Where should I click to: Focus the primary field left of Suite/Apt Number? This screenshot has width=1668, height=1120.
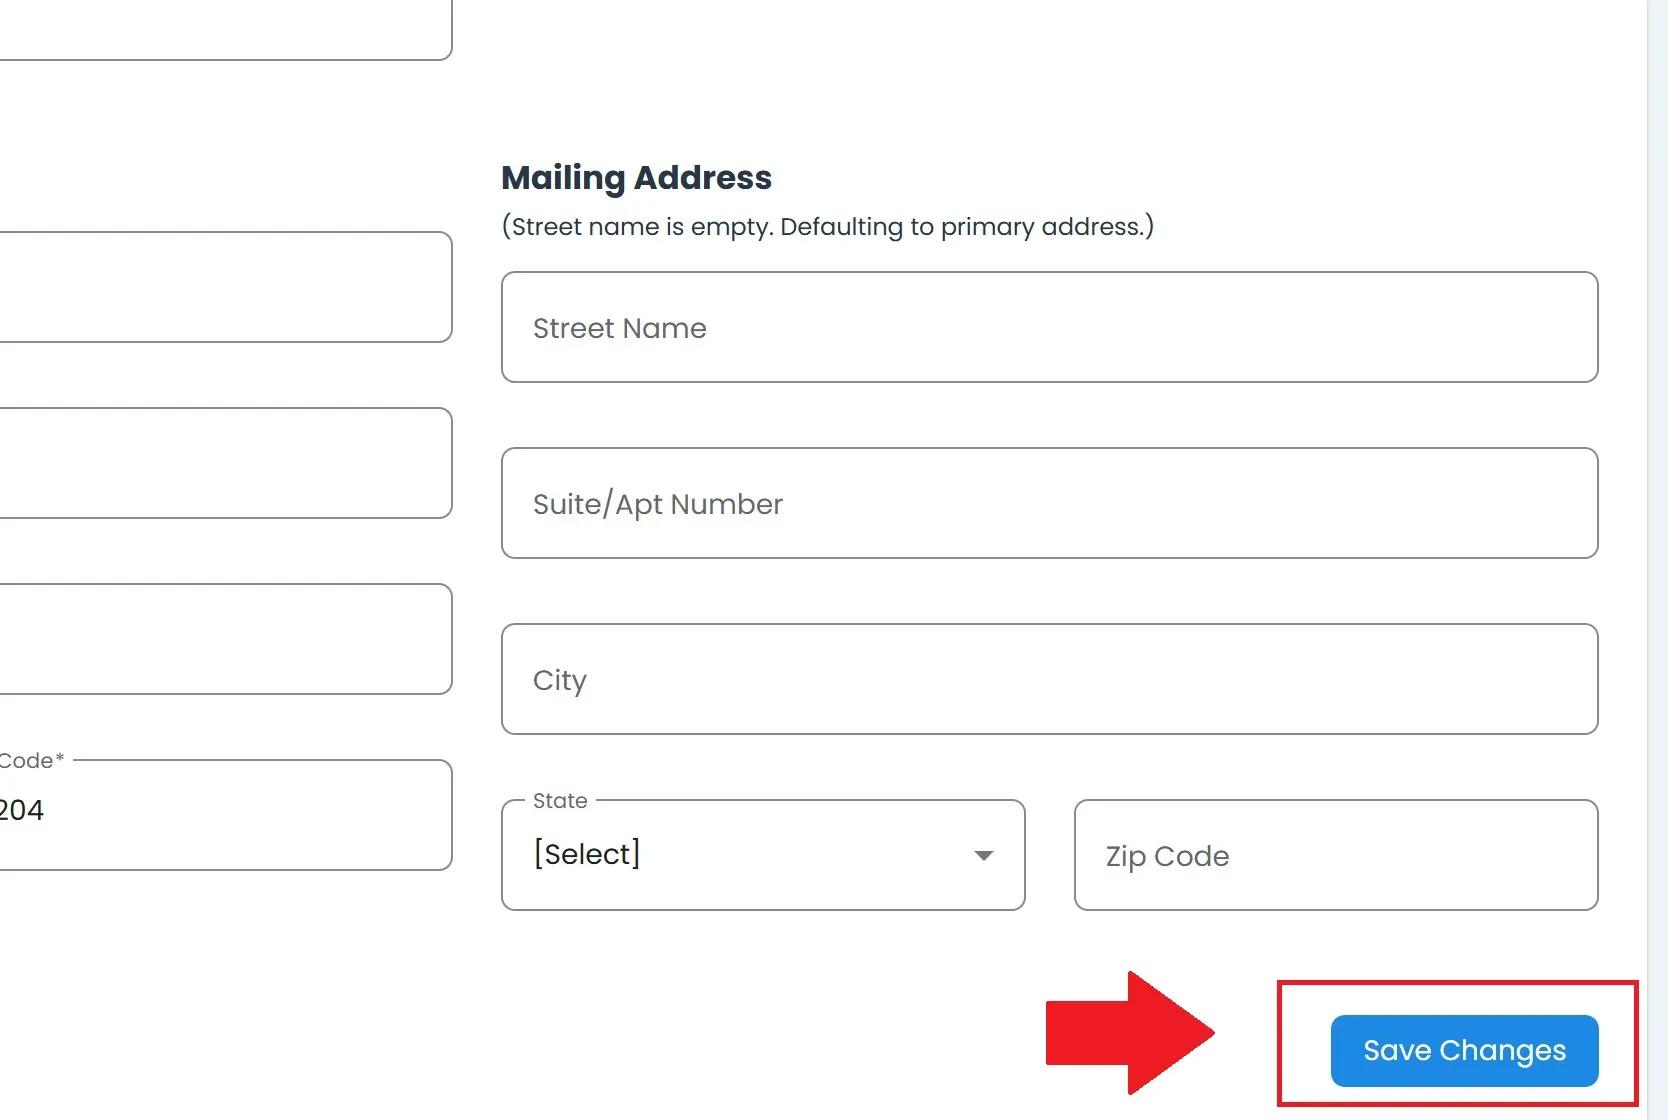tap(224, 463)
